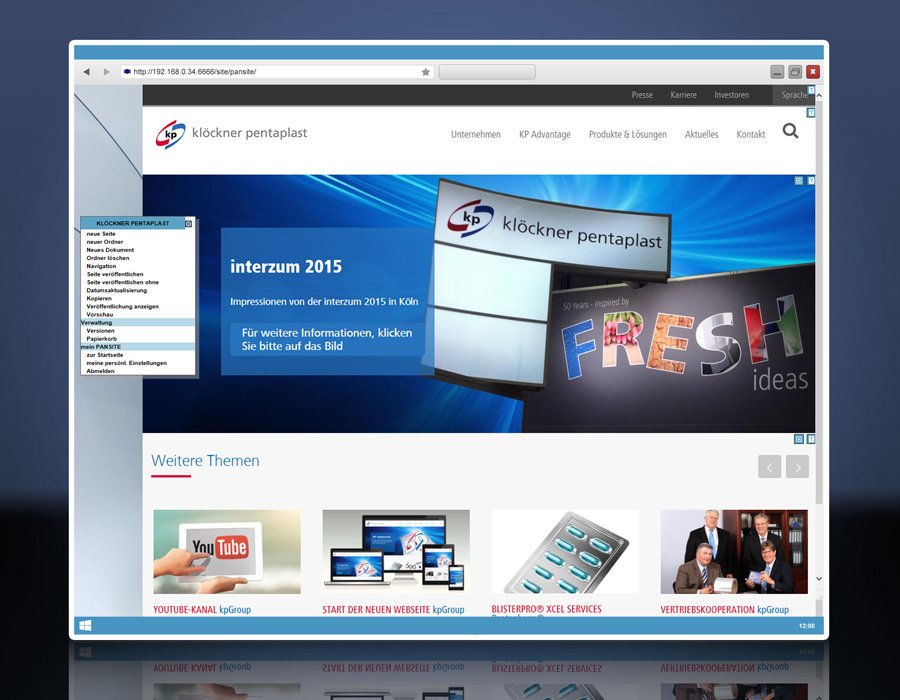Select 'Navigation' in the panel
The image size is (900, 700).
coord(102,266)
